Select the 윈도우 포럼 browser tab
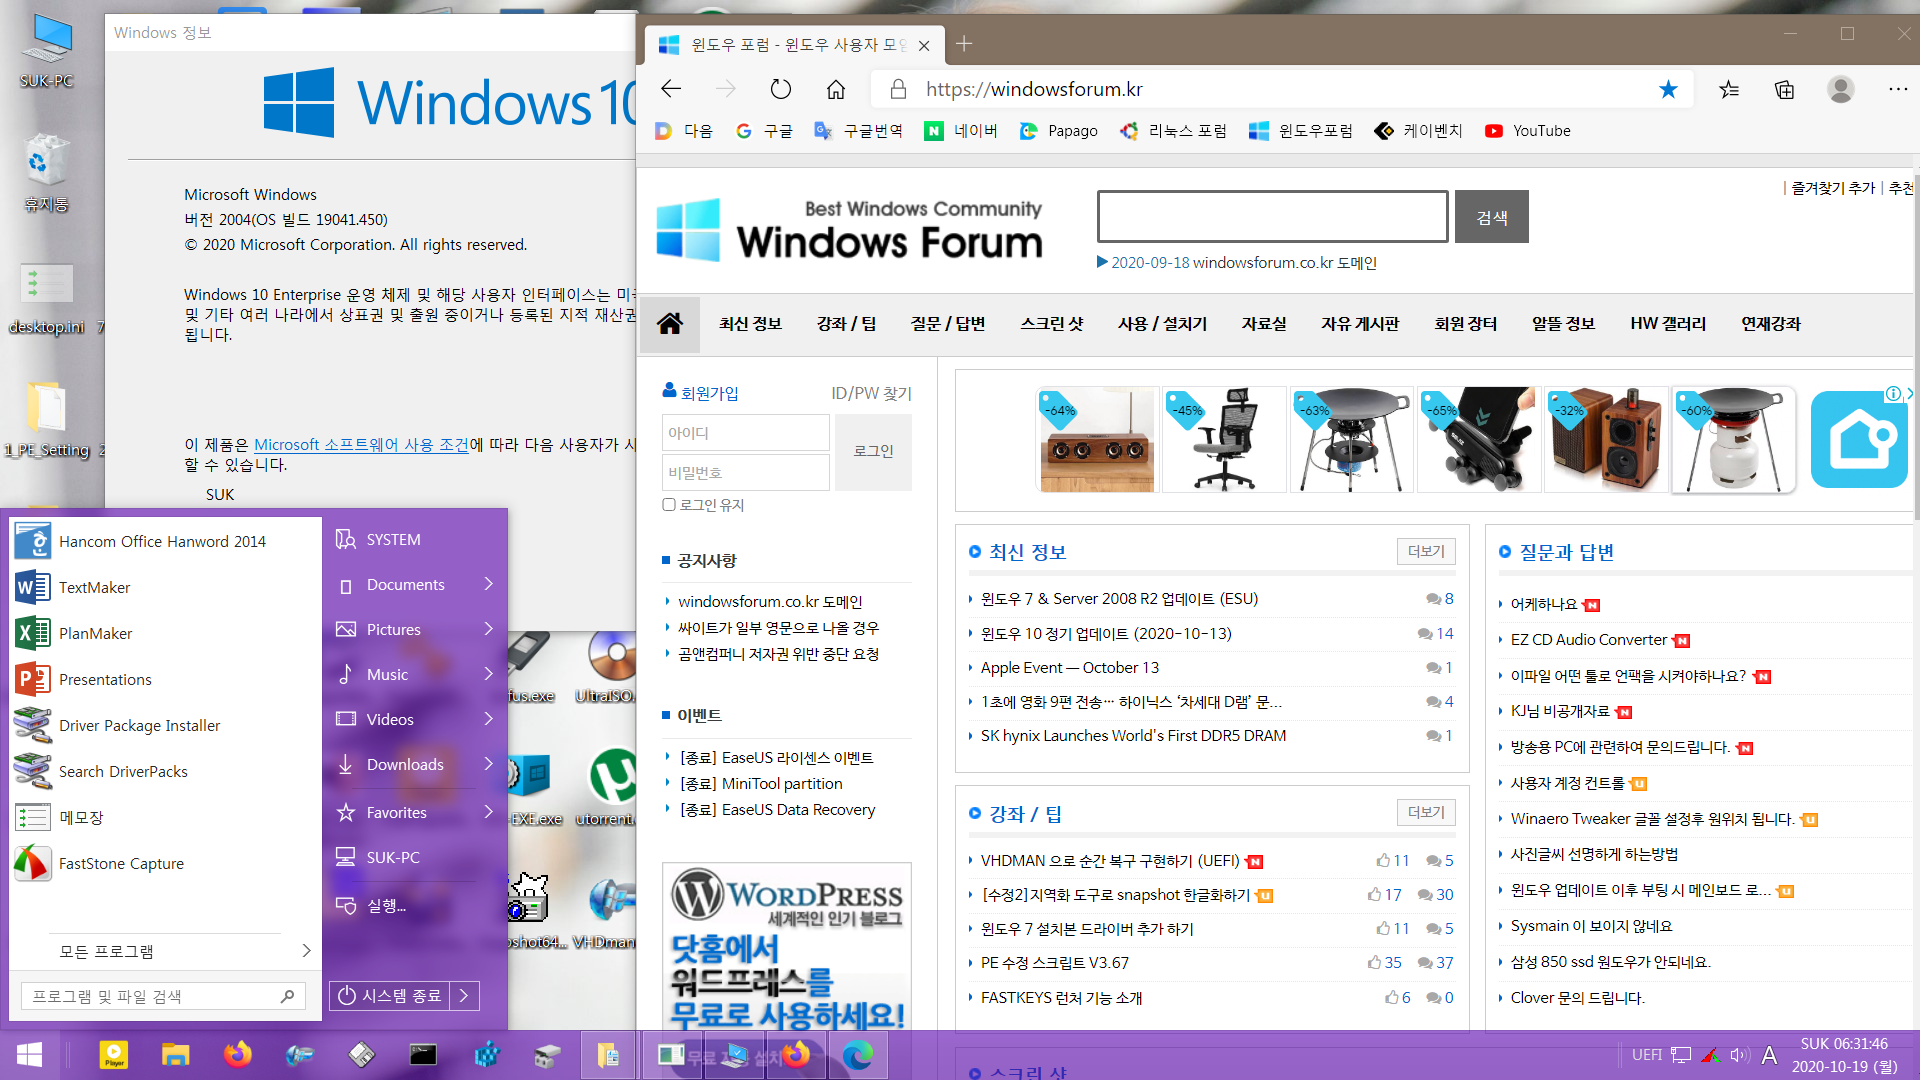The image size is (1920, 1080). click(x=795, y=45)
